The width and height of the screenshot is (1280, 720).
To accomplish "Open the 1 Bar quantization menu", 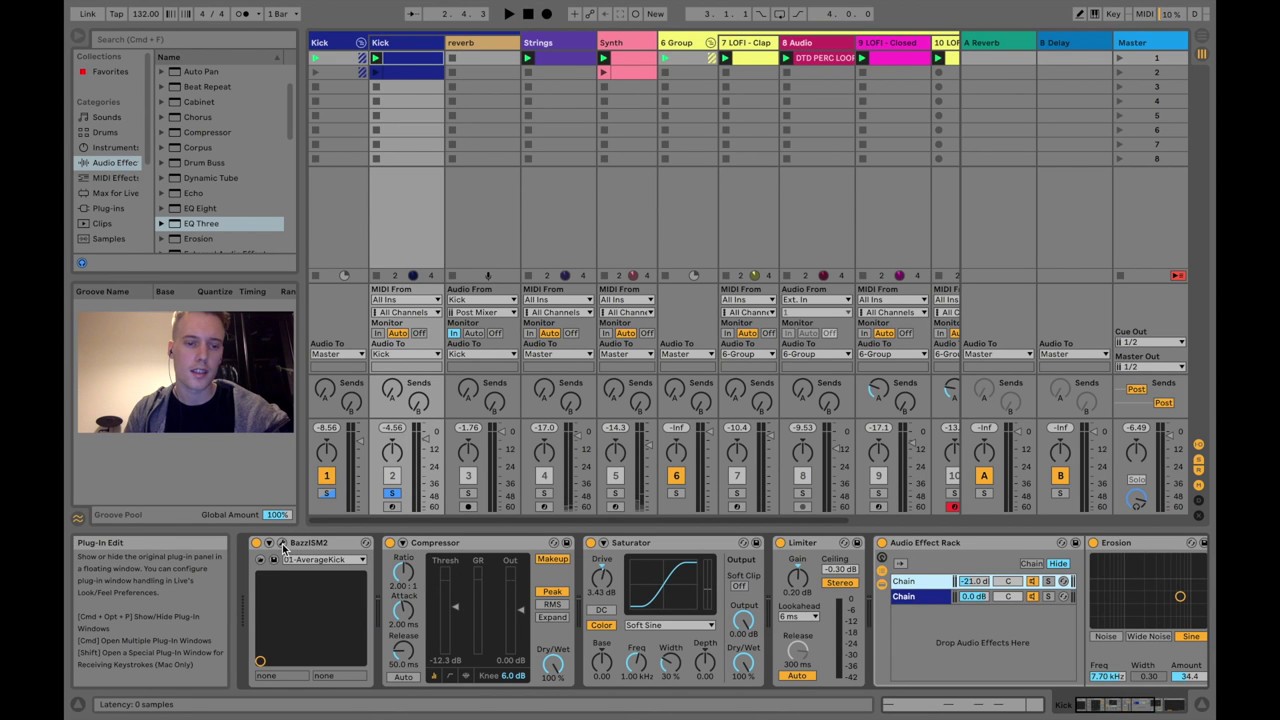I will coord(280,14).
